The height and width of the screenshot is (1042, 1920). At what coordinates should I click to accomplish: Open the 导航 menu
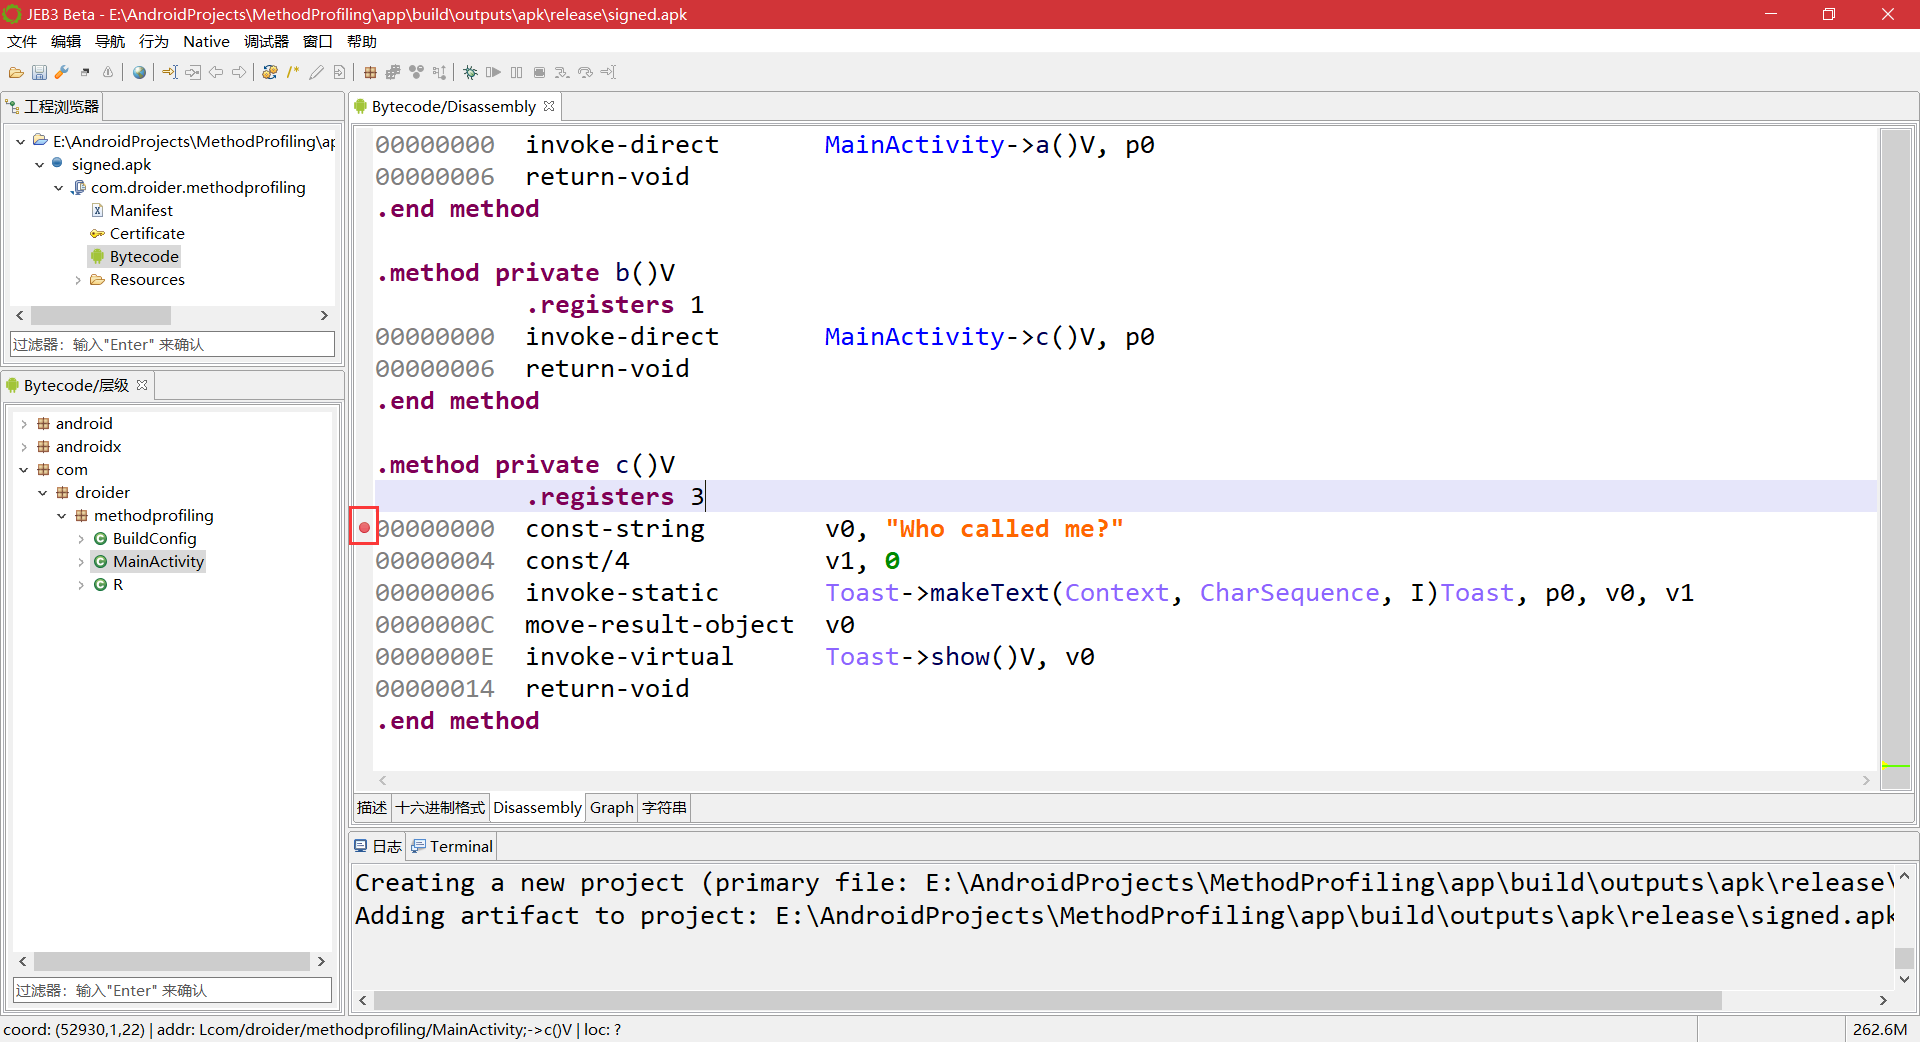click(x=110, y=41)
